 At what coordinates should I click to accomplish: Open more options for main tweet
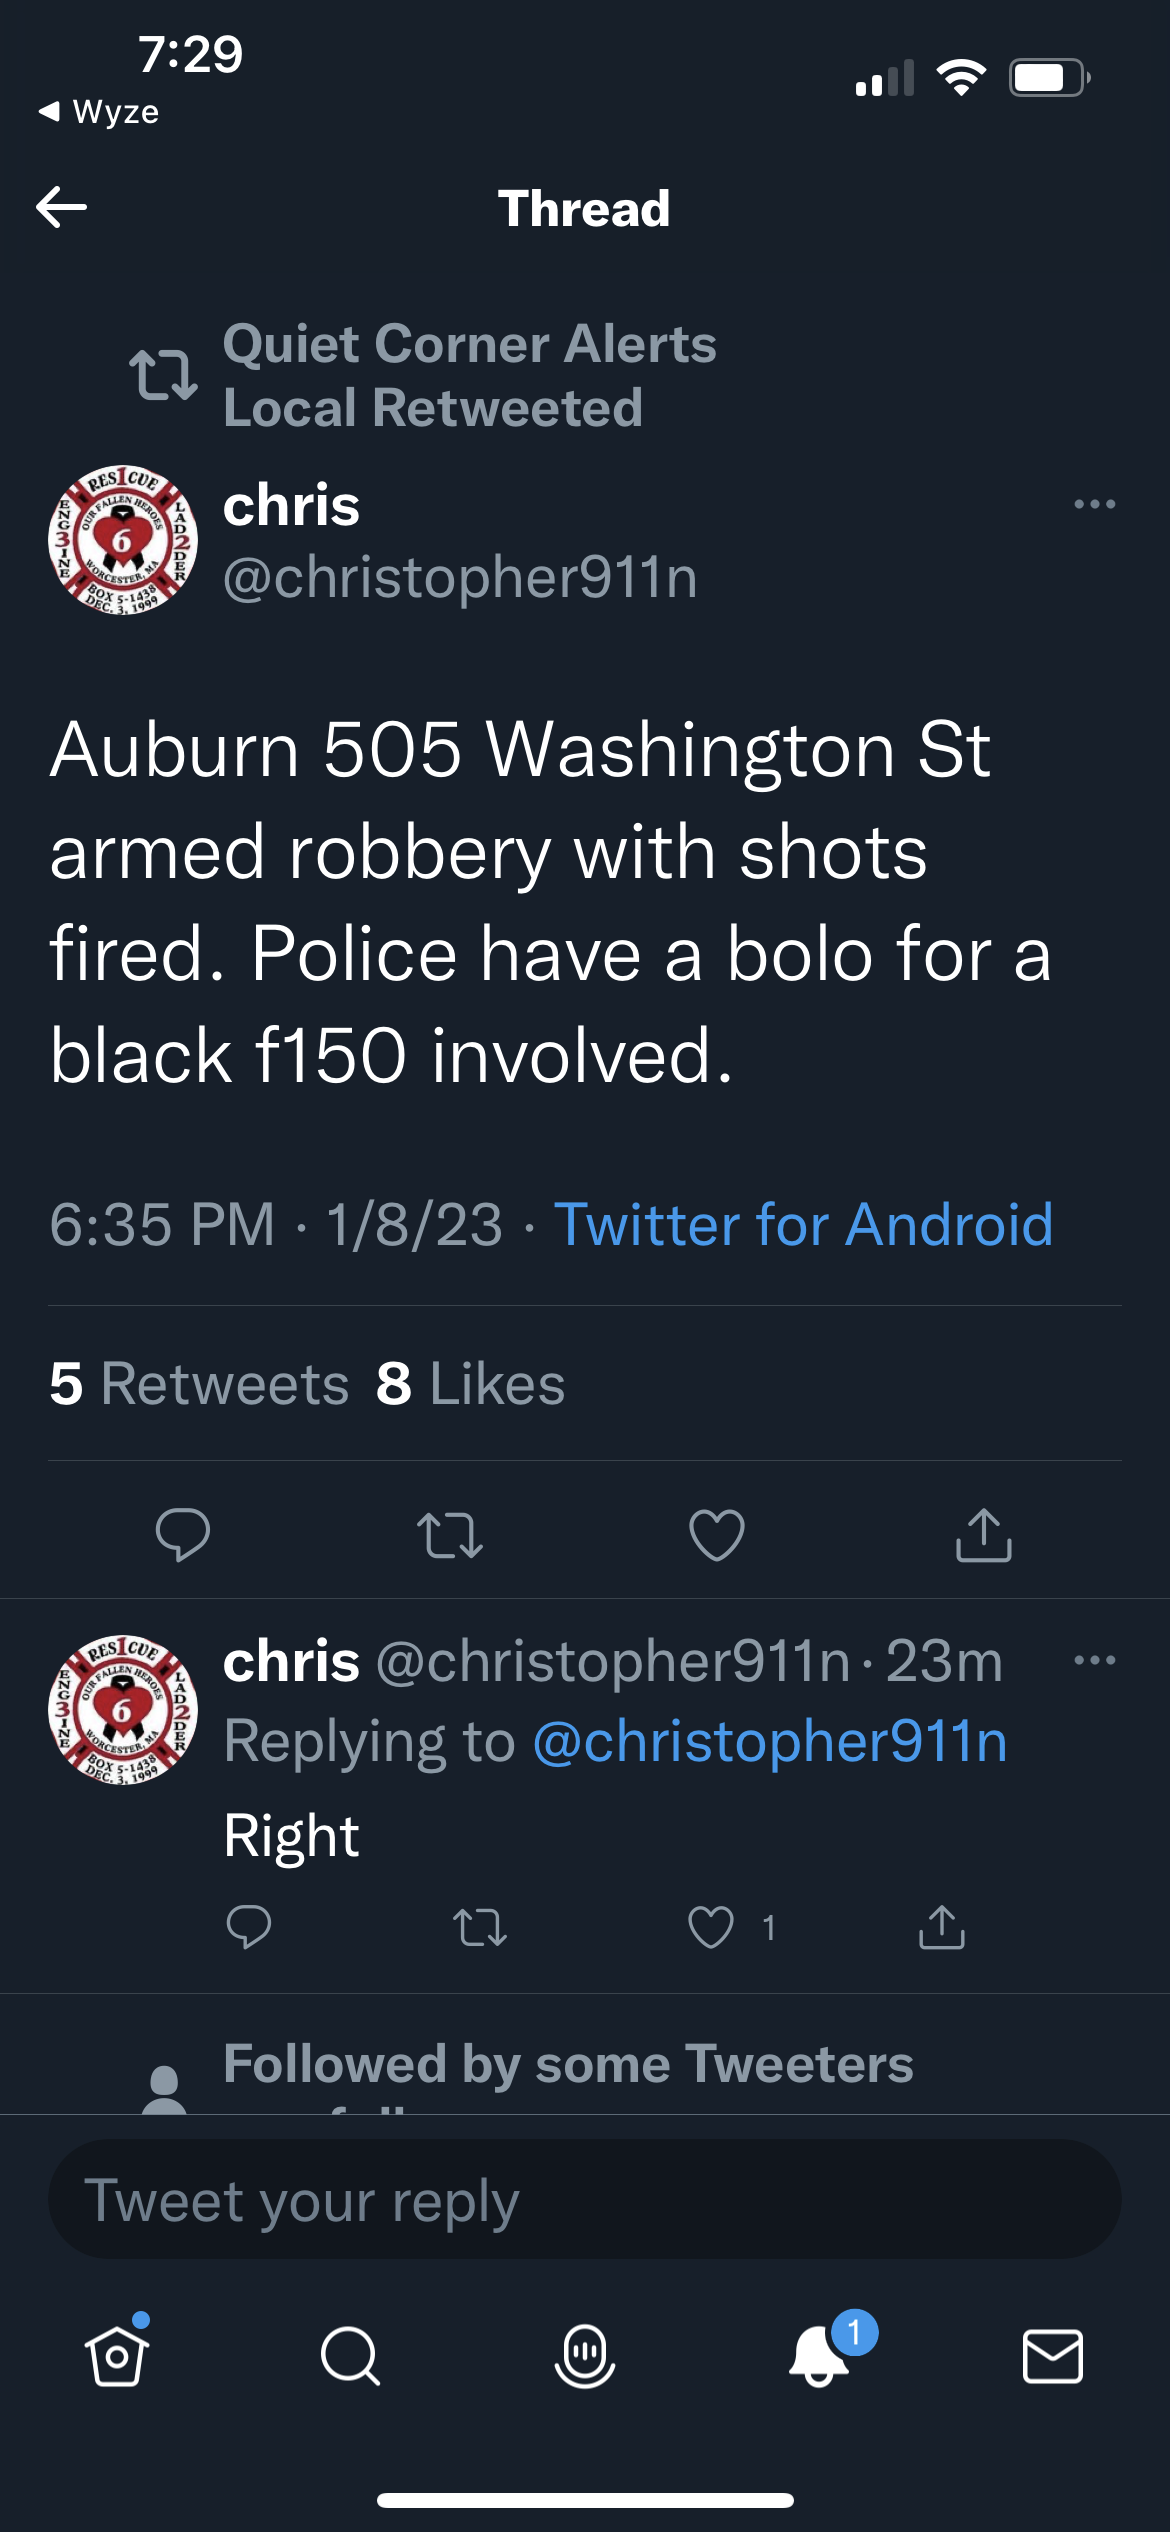1094,504
